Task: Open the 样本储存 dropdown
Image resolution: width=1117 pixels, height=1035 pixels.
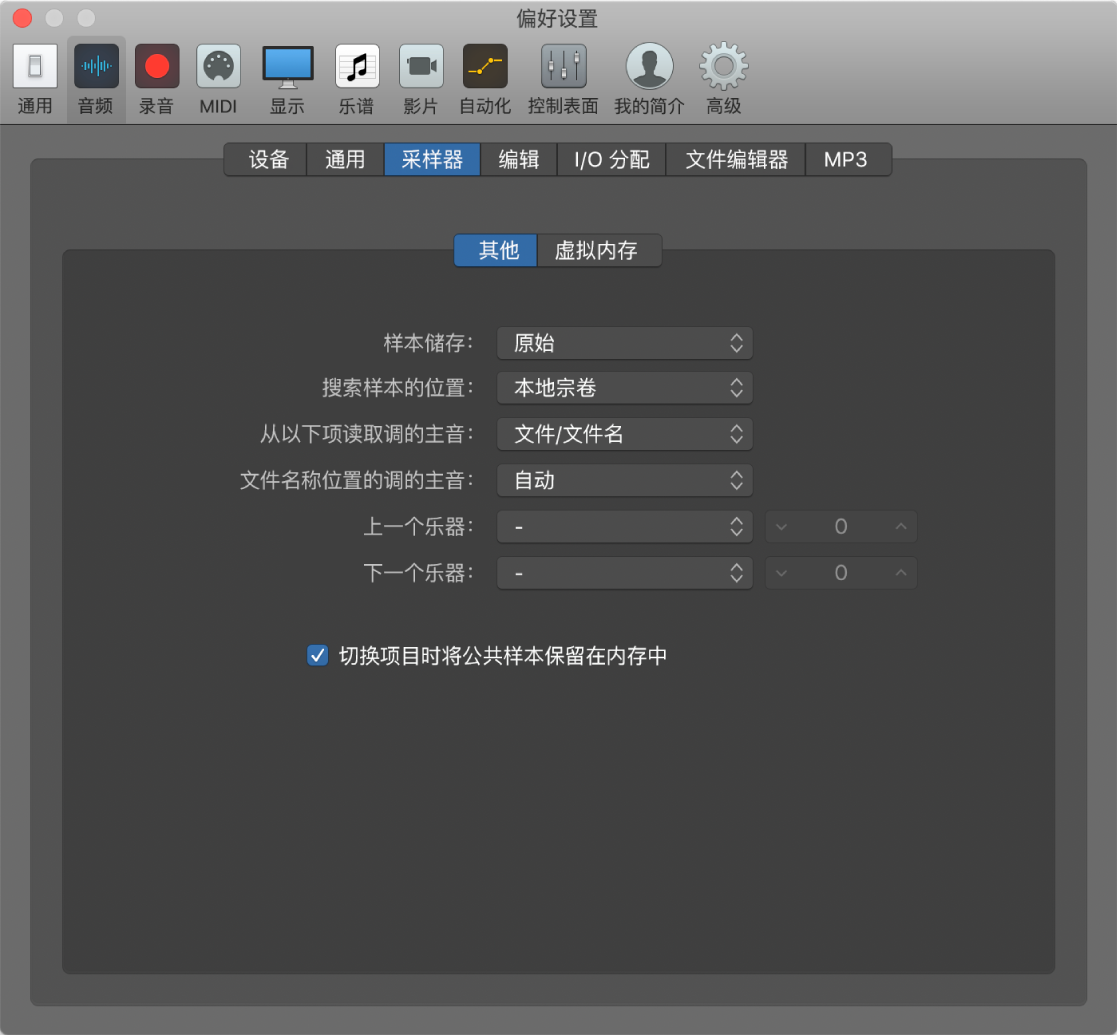Action: pyautogui.click(x=624, y=343)
